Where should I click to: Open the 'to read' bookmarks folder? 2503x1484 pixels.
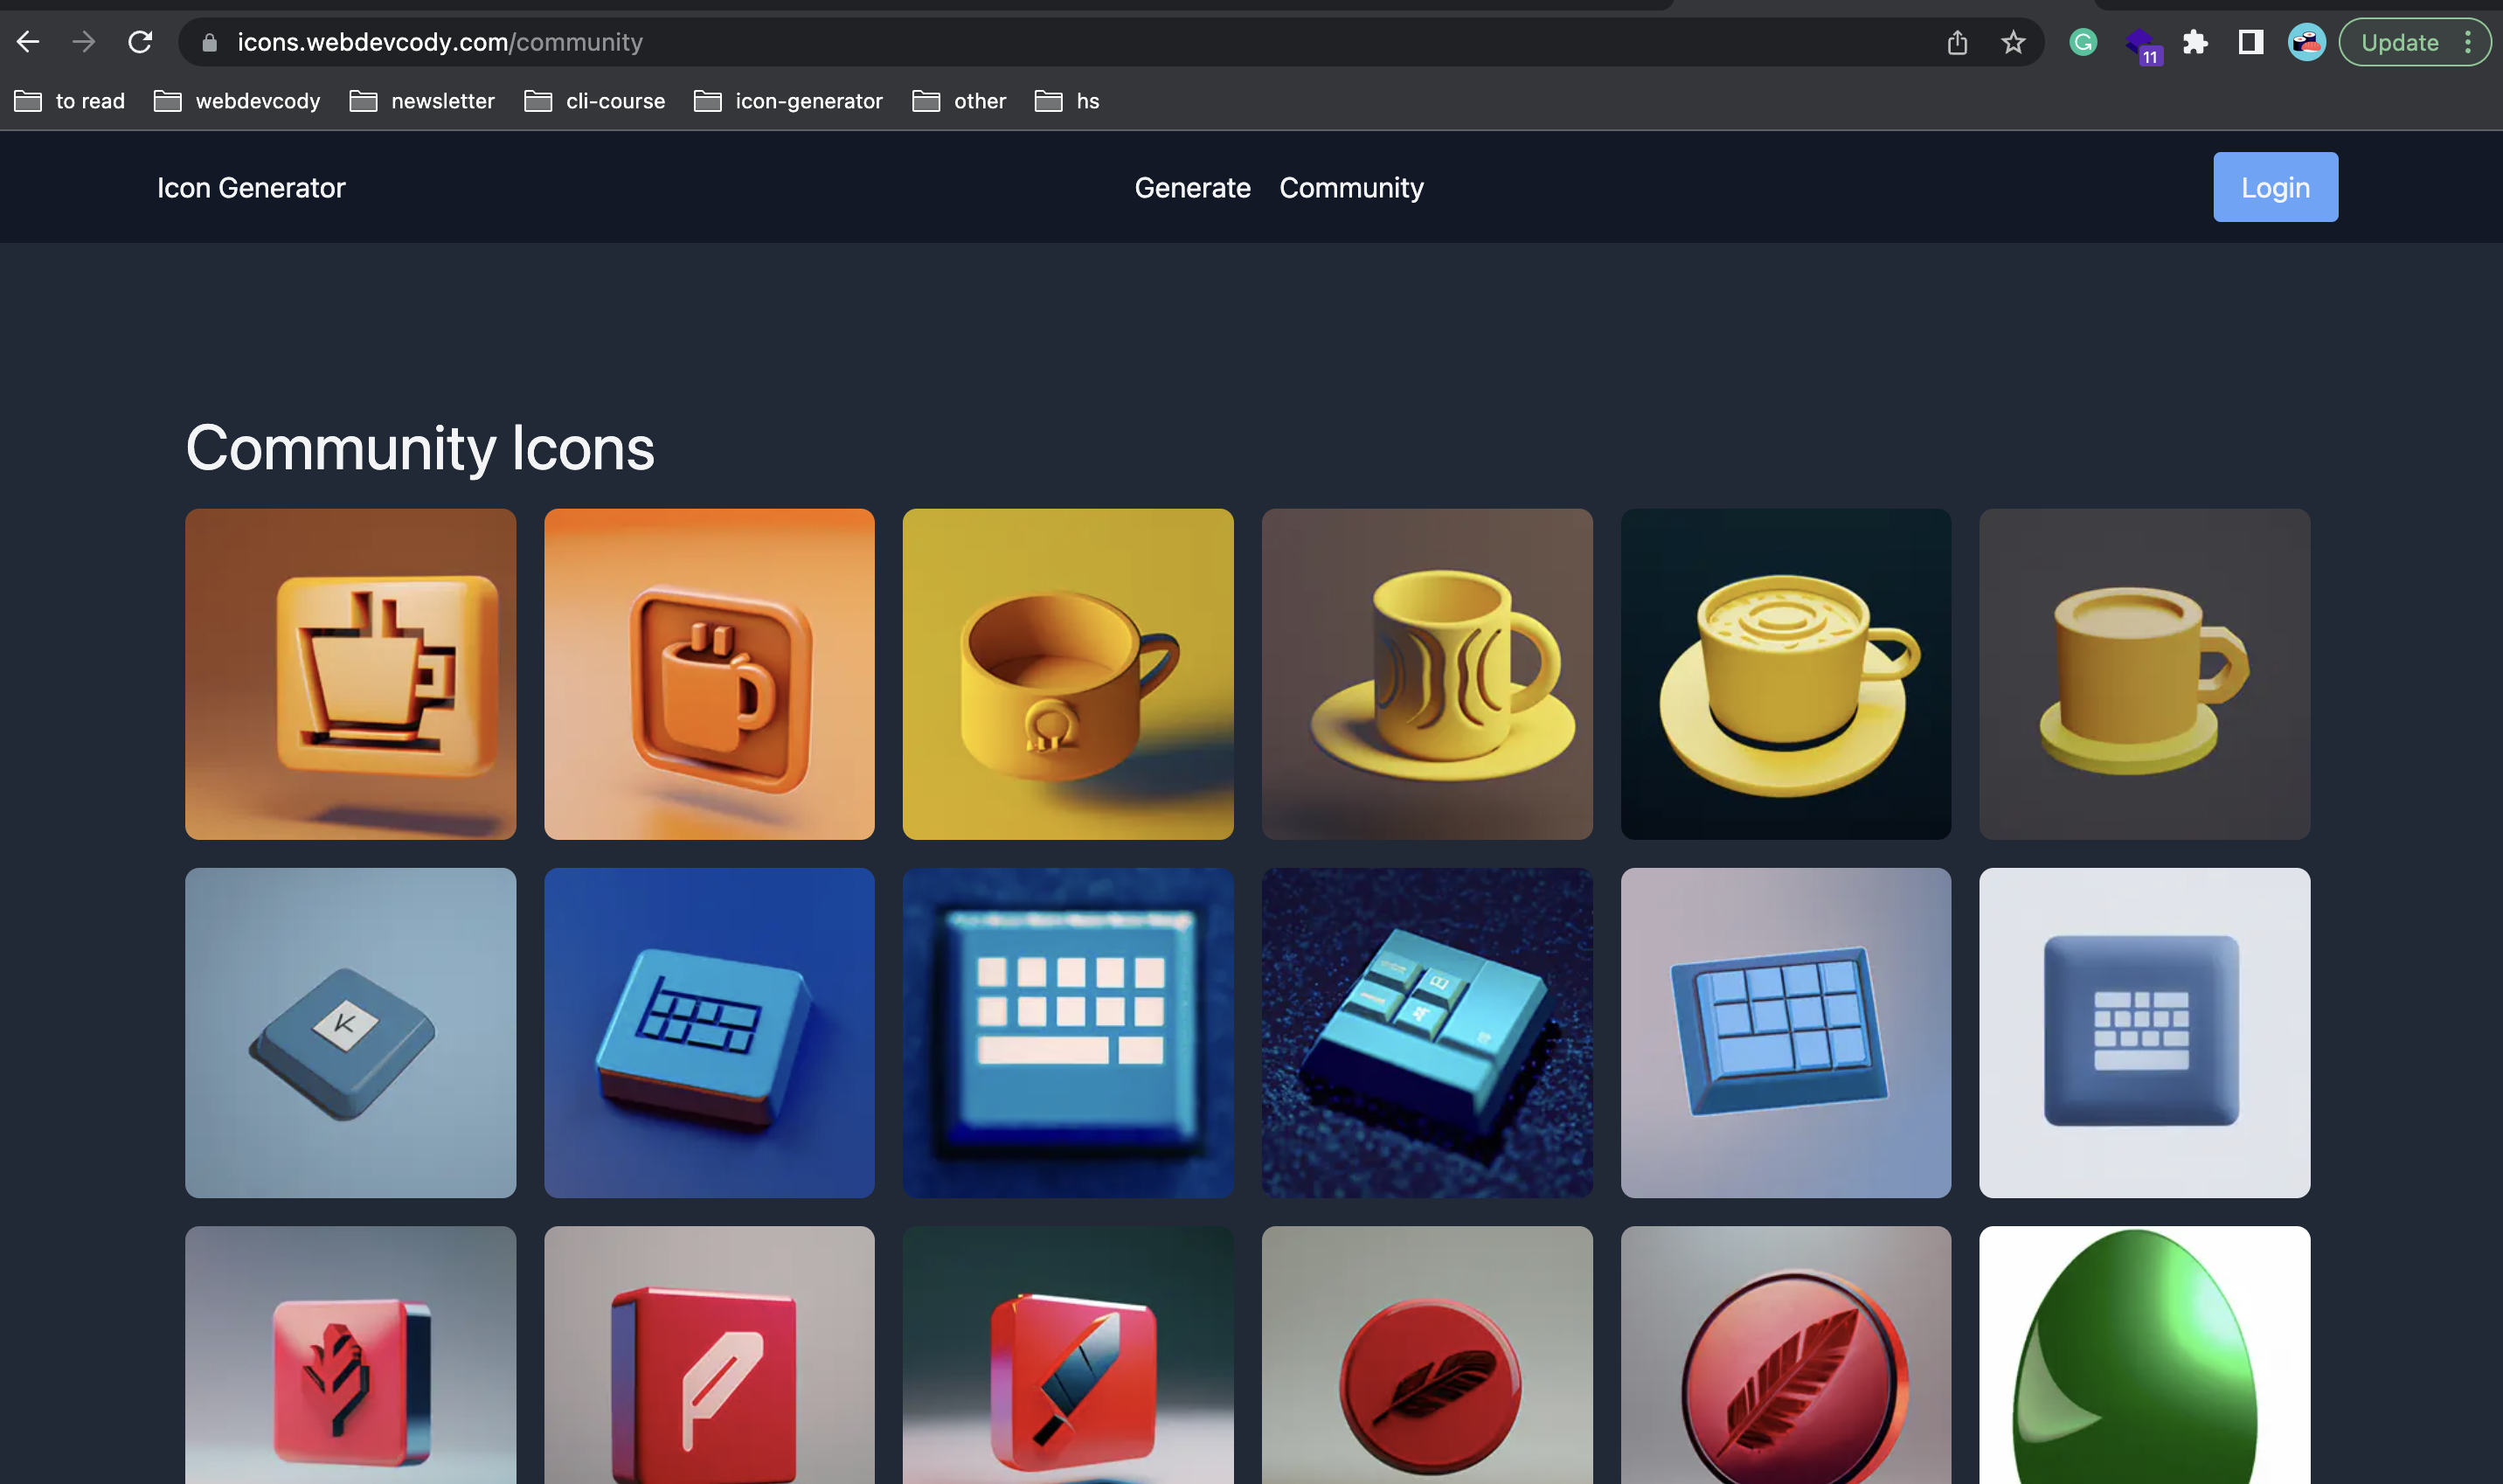click(70, 101)
